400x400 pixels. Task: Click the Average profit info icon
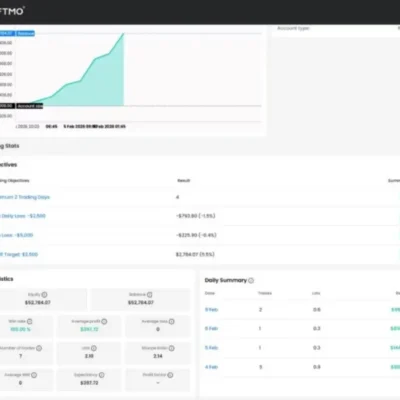click(x=104, y=321)
